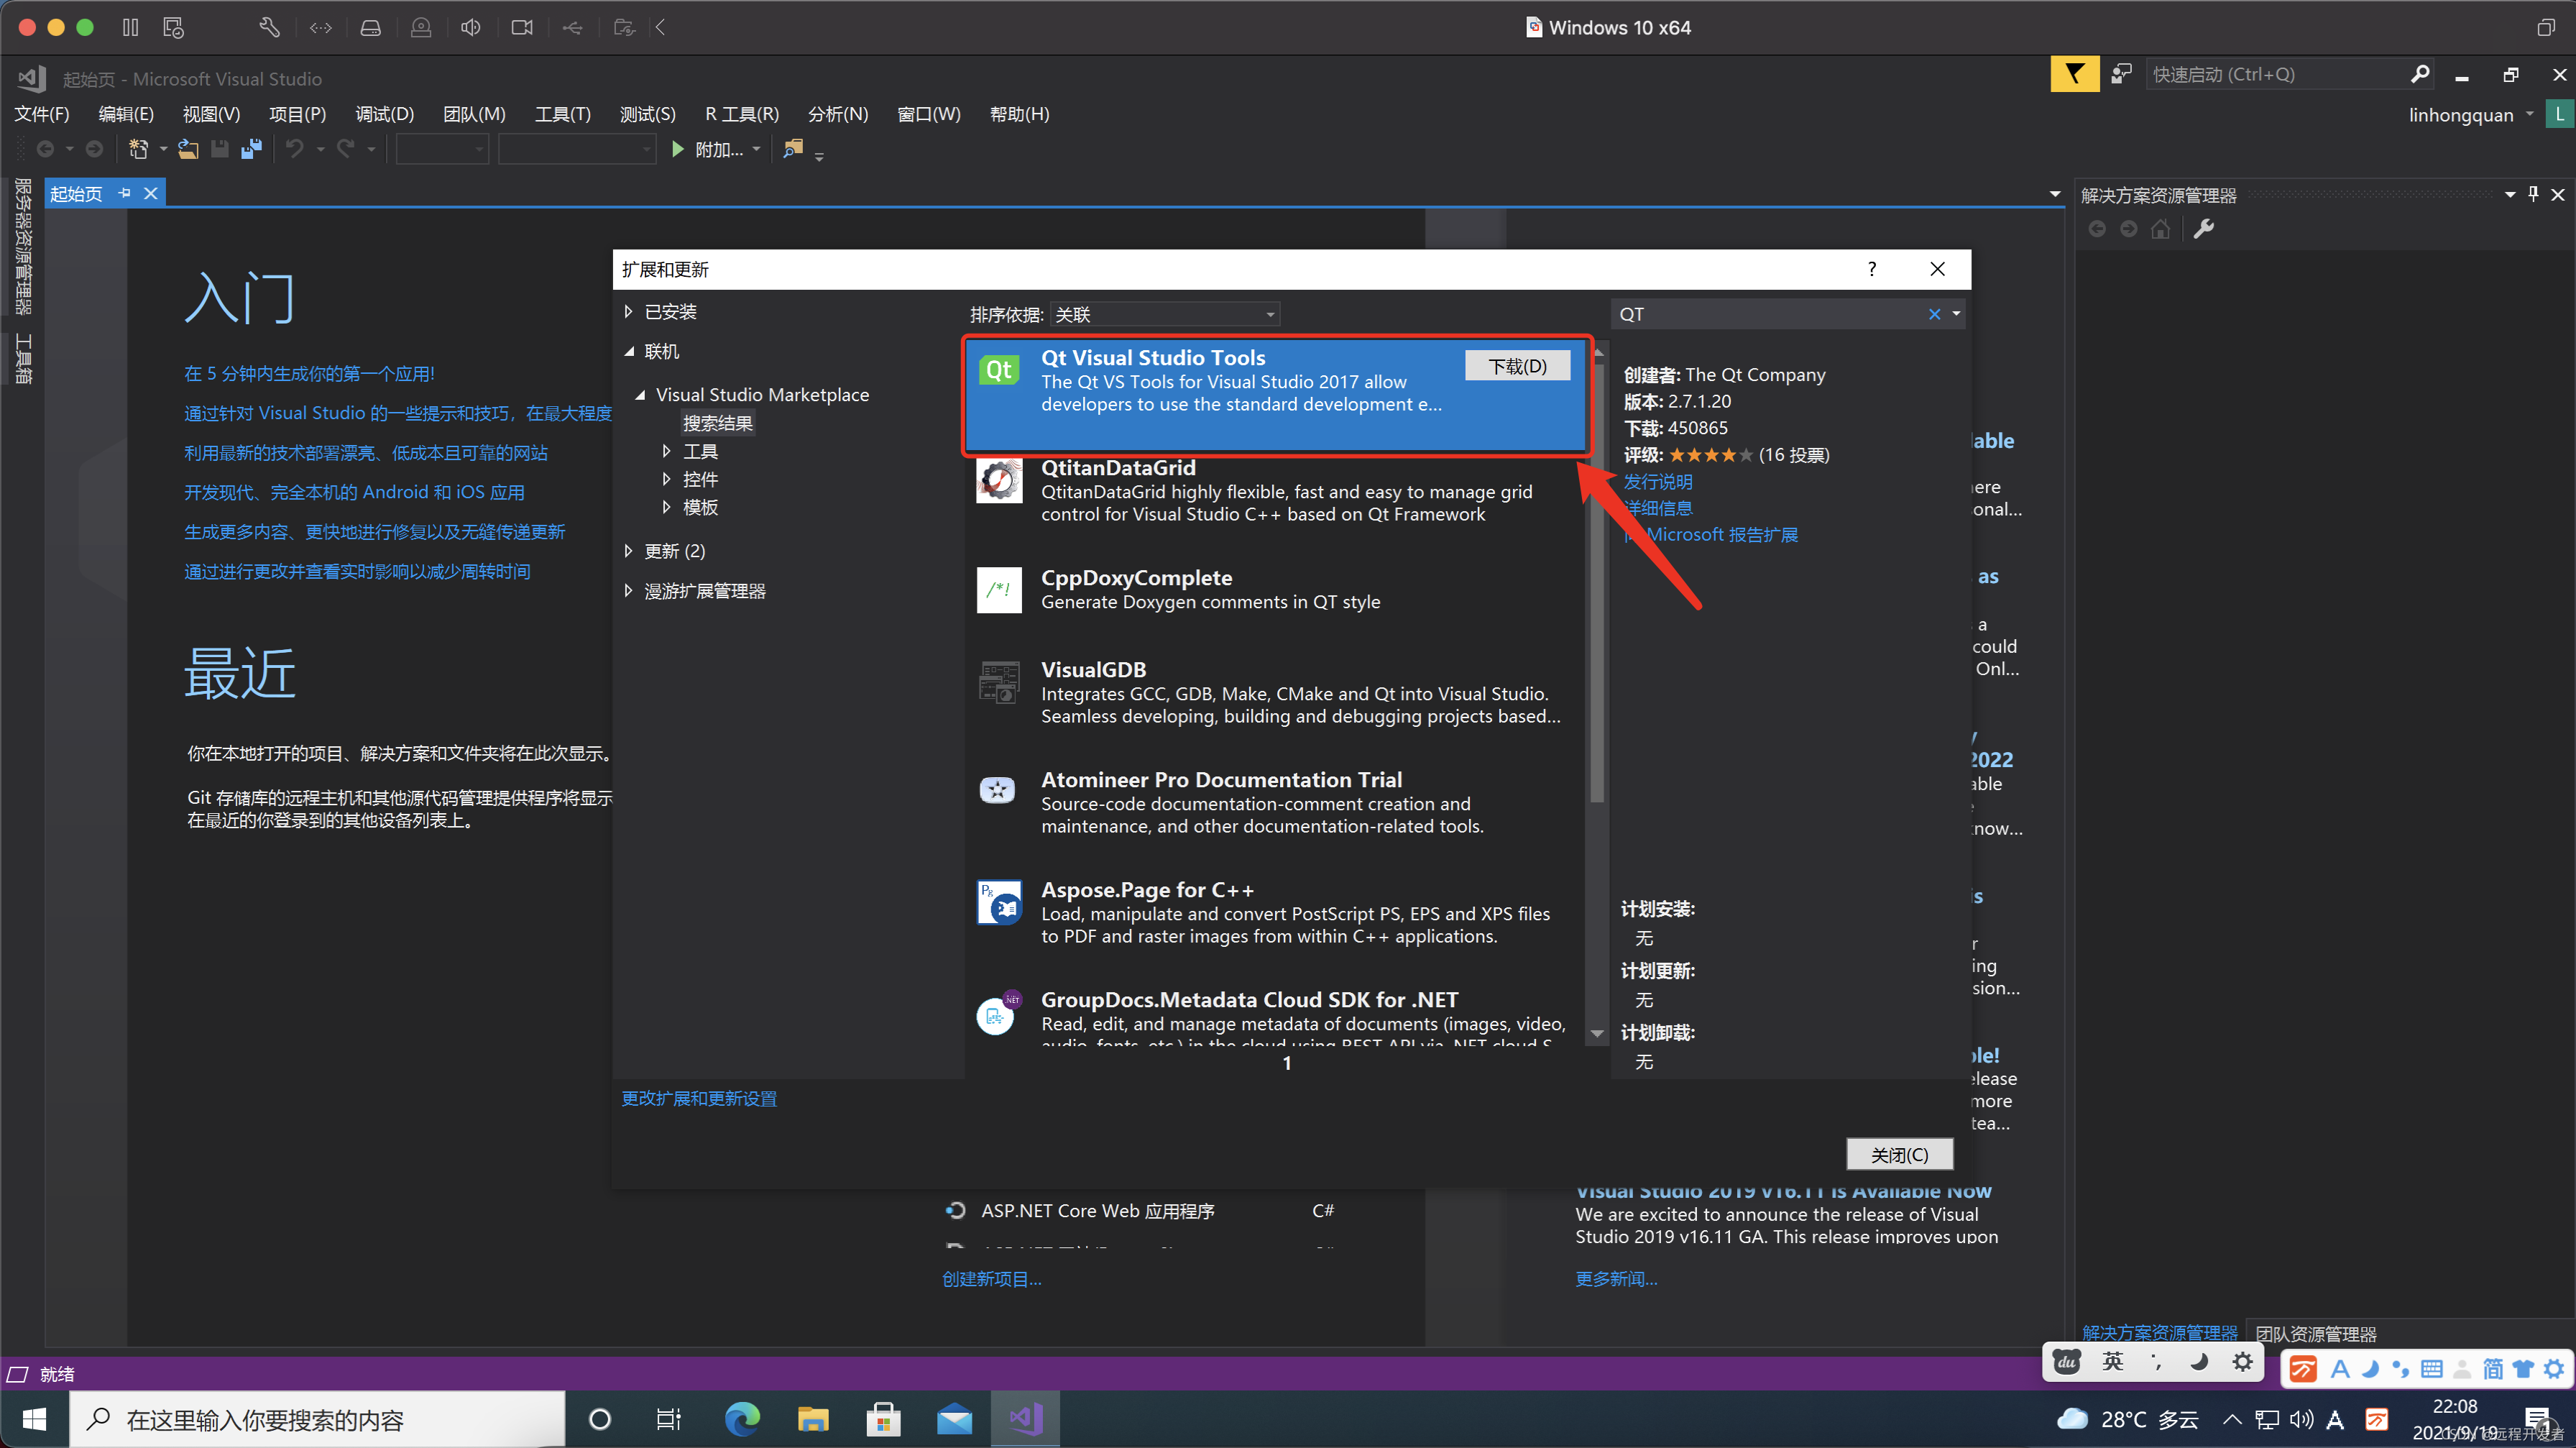
Task: Click the notifications flag icon in title bar
Action: click(x=2074, y=74)
